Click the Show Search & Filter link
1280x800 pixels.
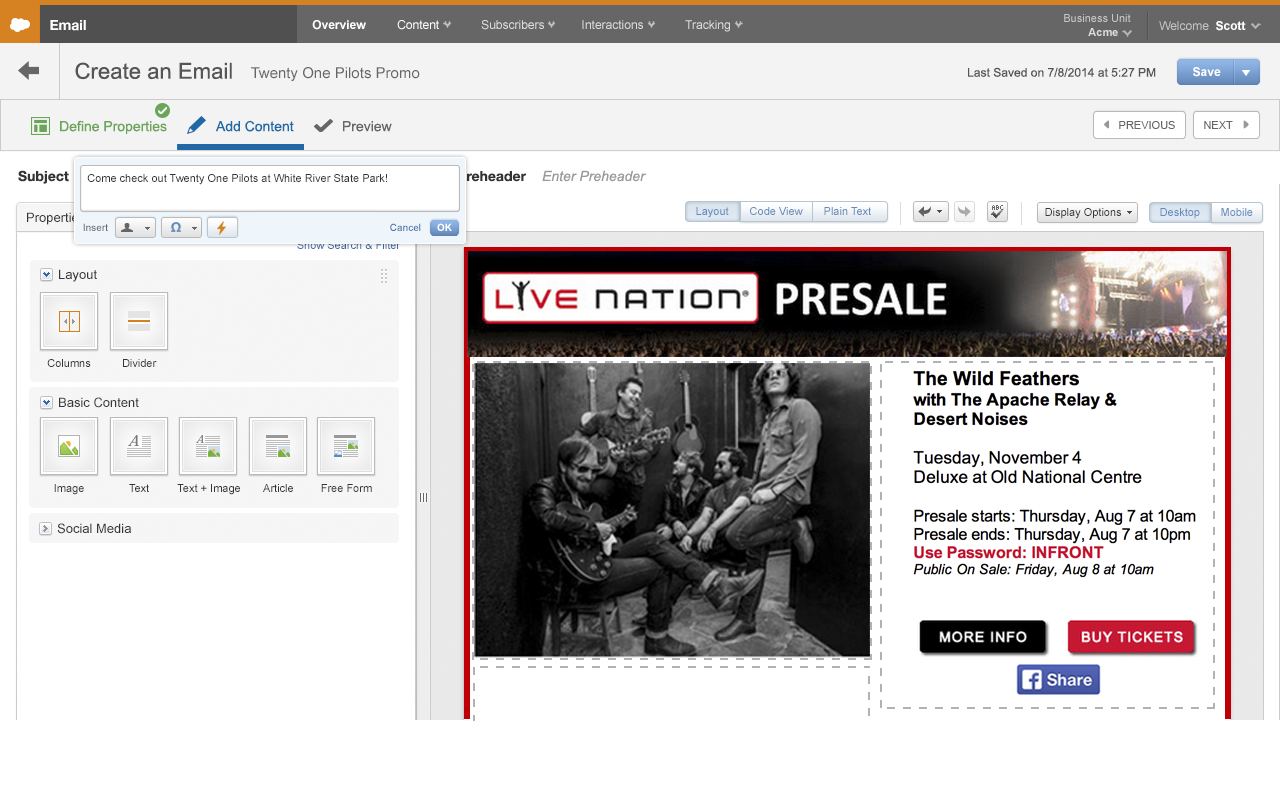pyautogui.click(x=348, y=245)
